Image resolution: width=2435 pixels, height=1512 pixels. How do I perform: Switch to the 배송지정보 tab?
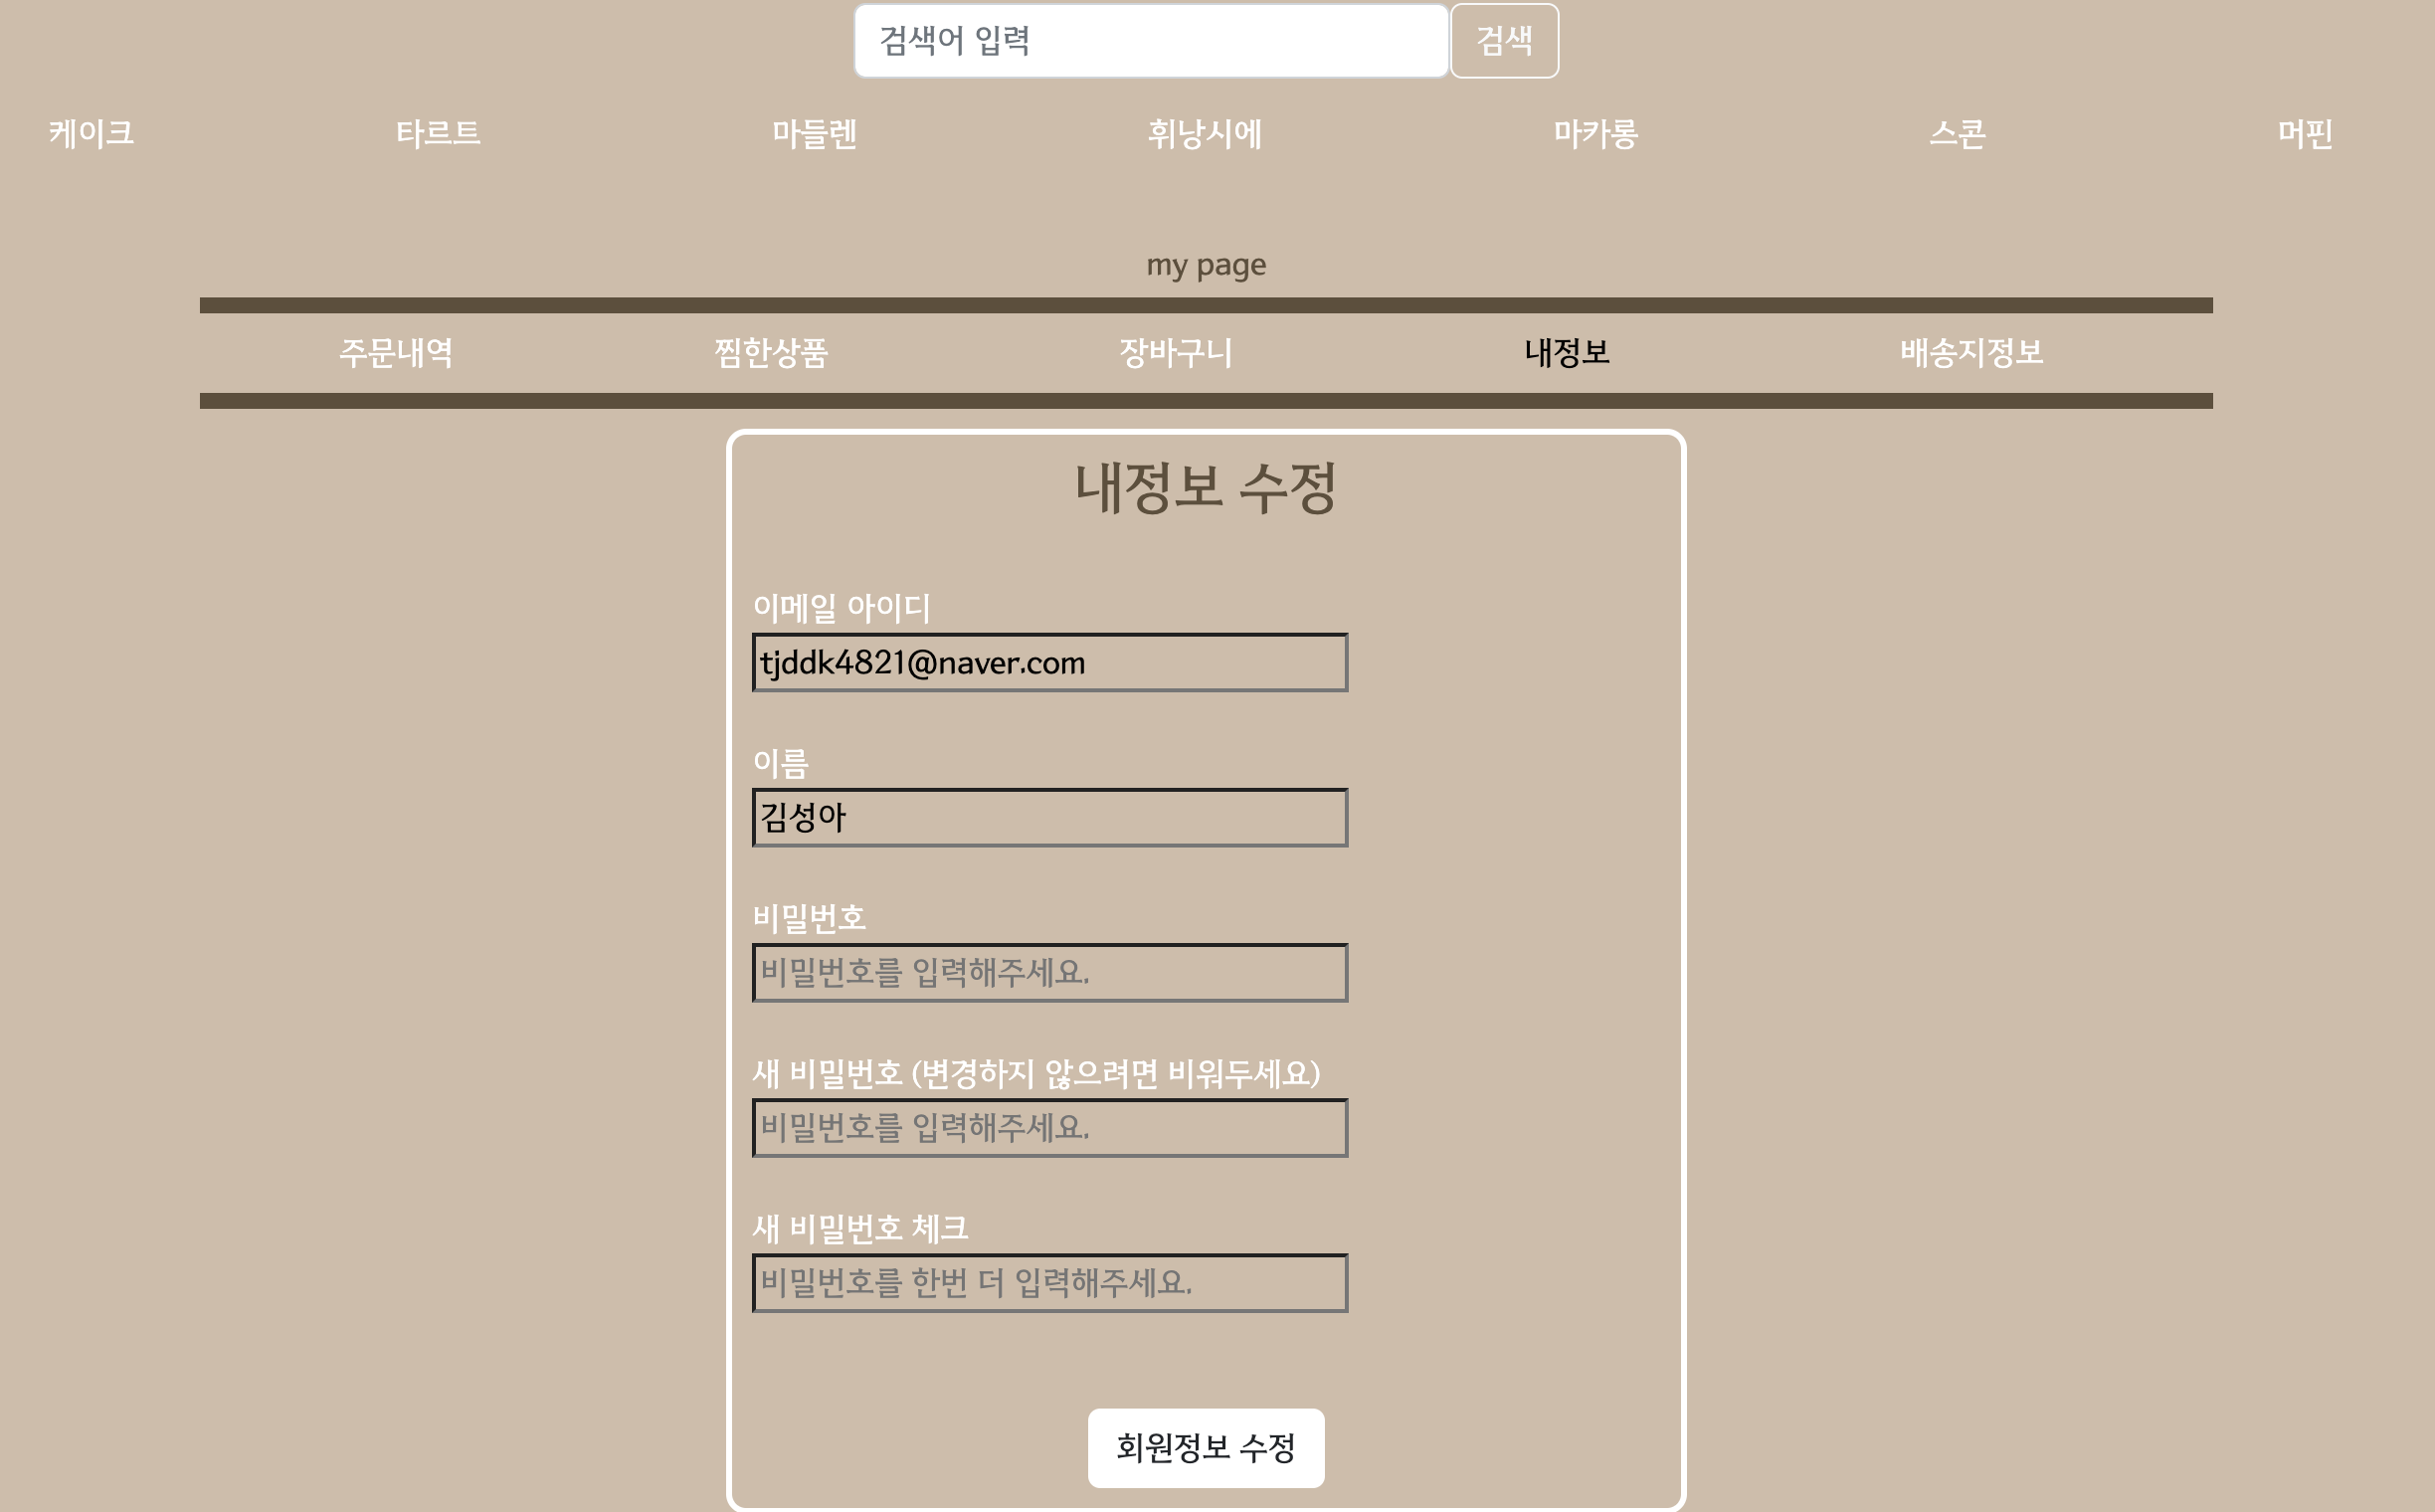pyautogui.click(x=1971, y=352)
